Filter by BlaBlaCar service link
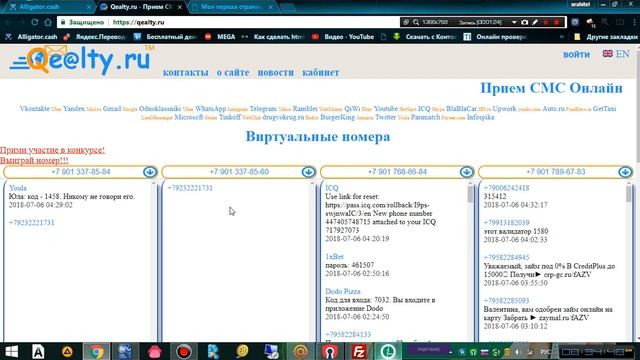Viewport: 640px width, 360px height. click(461, 109)
